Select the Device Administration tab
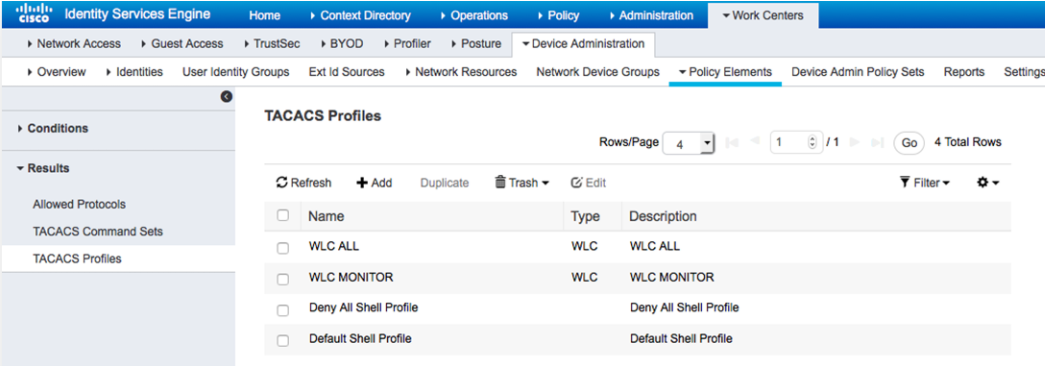This screenshot has height=366, width=1045. pos(583,43)
